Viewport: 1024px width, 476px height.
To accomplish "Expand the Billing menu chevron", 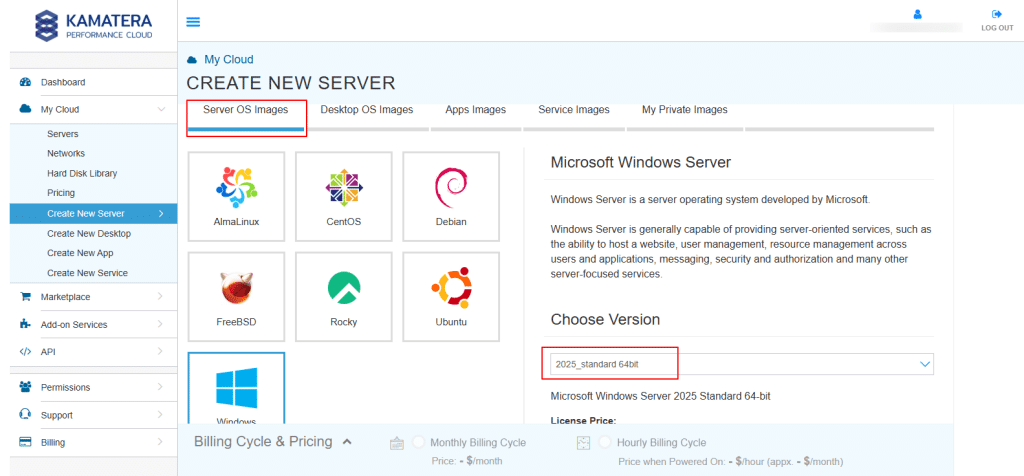I will tap(161, 442).
